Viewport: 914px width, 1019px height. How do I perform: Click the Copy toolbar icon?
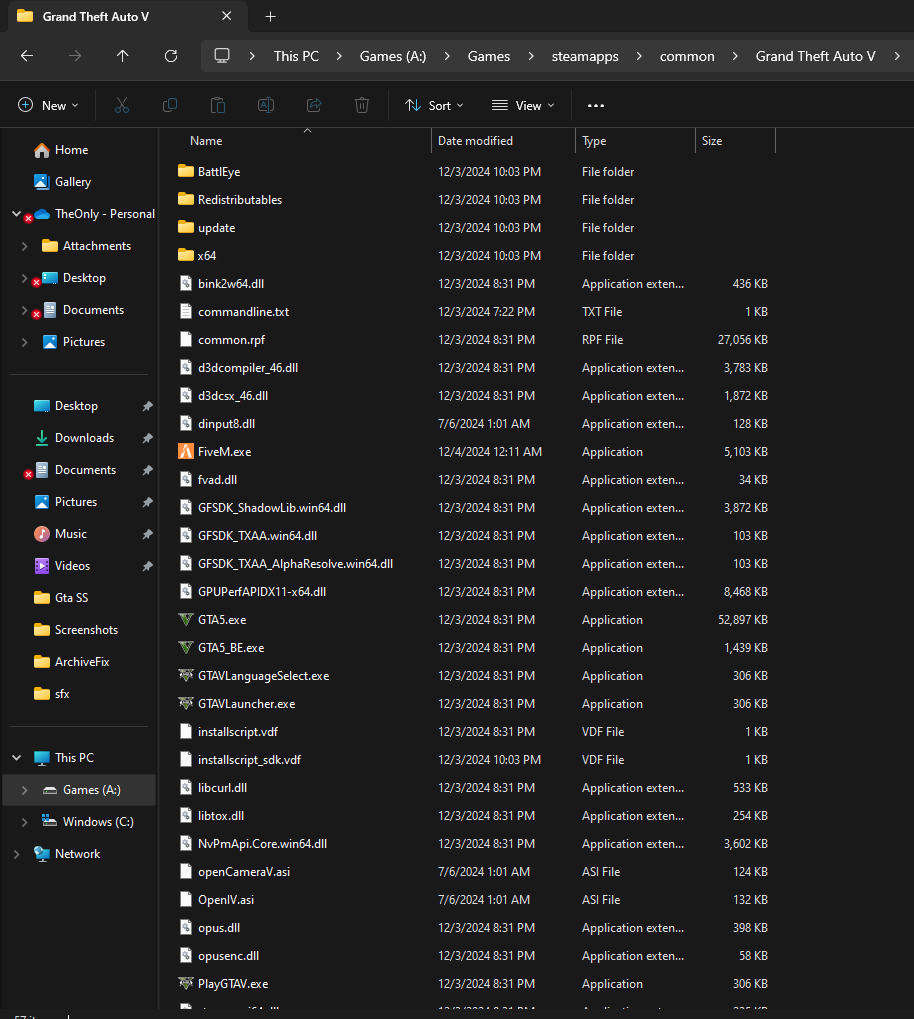(170, 105)
